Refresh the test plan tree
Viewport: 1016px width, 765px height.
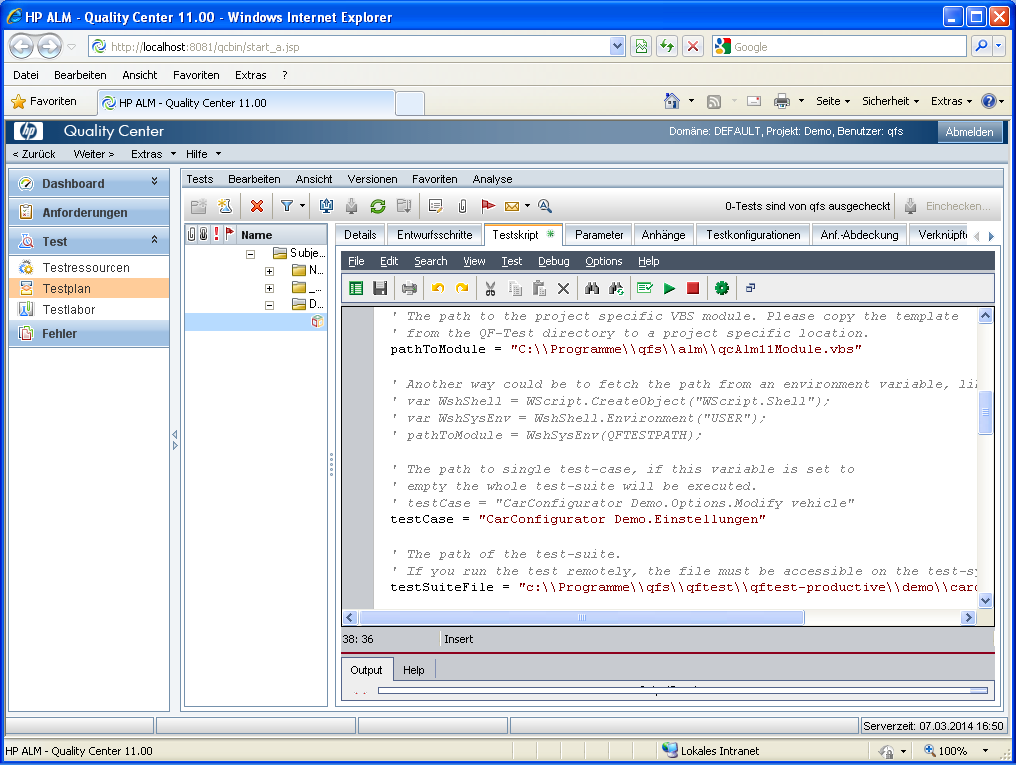378,206
